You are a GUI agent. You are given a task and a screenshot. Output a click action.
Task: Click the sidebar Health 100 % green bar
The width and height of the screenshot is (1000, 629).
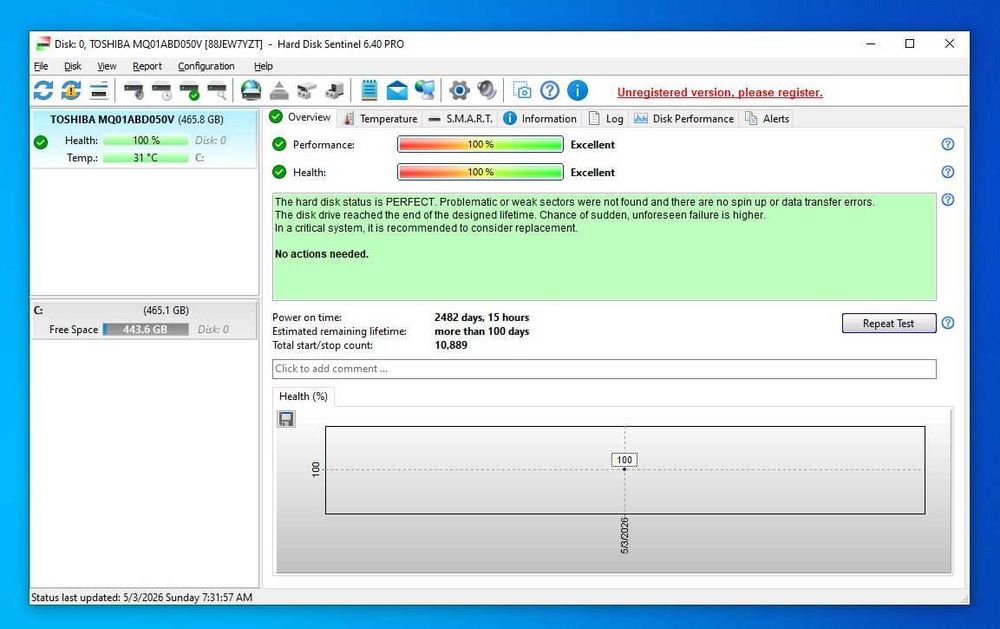point(145,140)
